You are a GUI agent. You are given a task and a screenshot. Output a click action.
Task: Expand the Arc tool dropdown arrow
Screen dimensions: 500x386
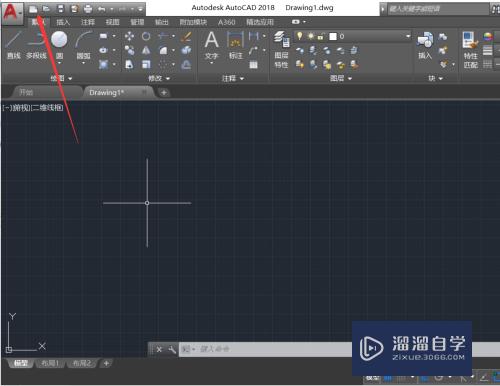[83, 63]
